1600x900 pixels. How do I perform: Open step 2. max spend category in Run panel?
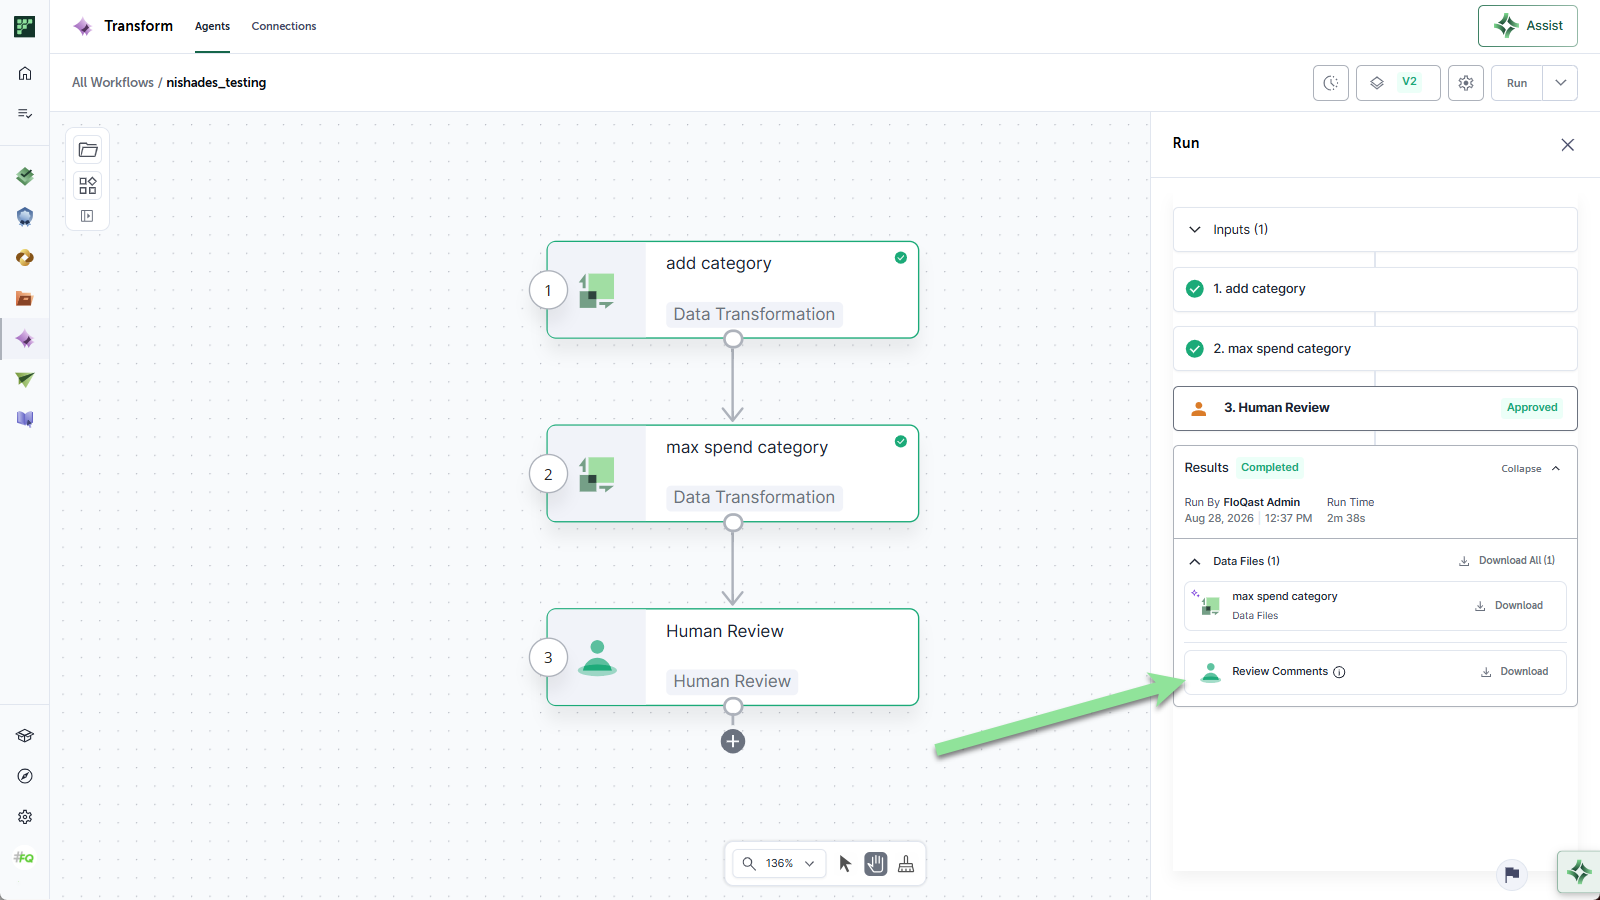1375,349
